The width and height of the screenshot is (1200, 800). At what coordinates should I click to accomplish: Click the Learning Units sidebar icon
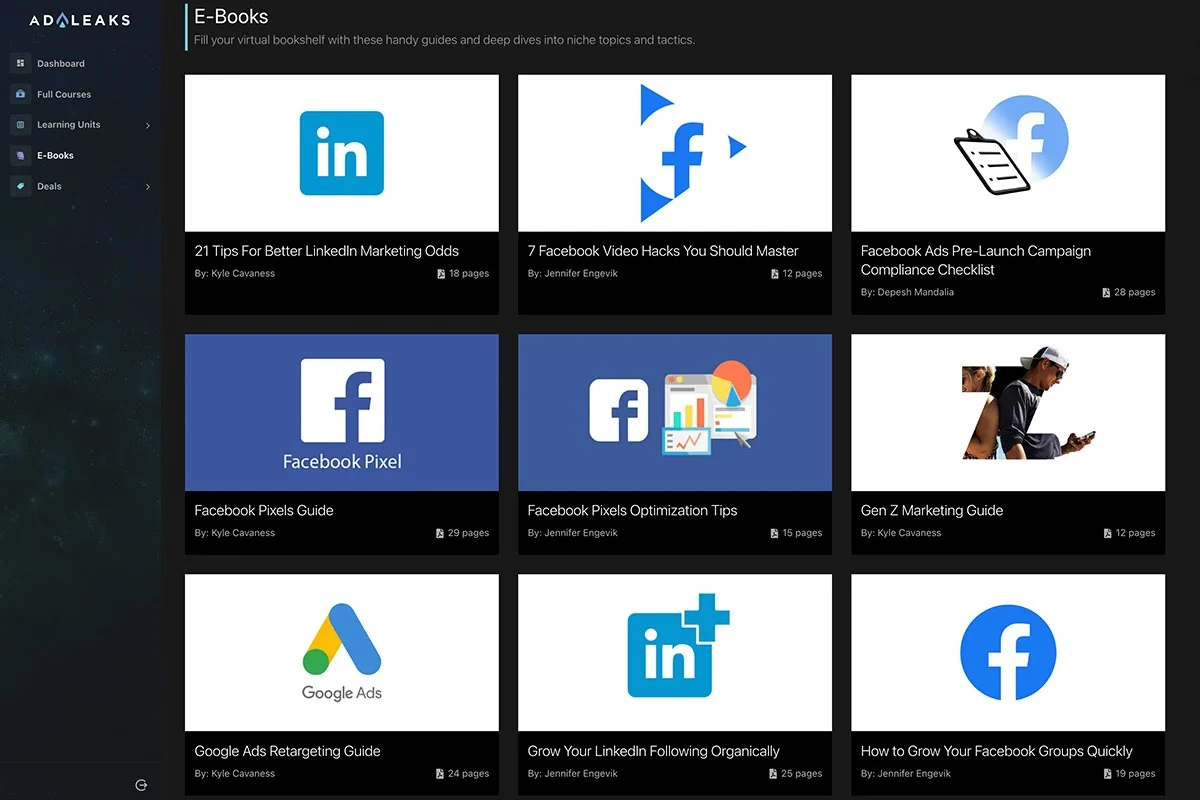20,125
